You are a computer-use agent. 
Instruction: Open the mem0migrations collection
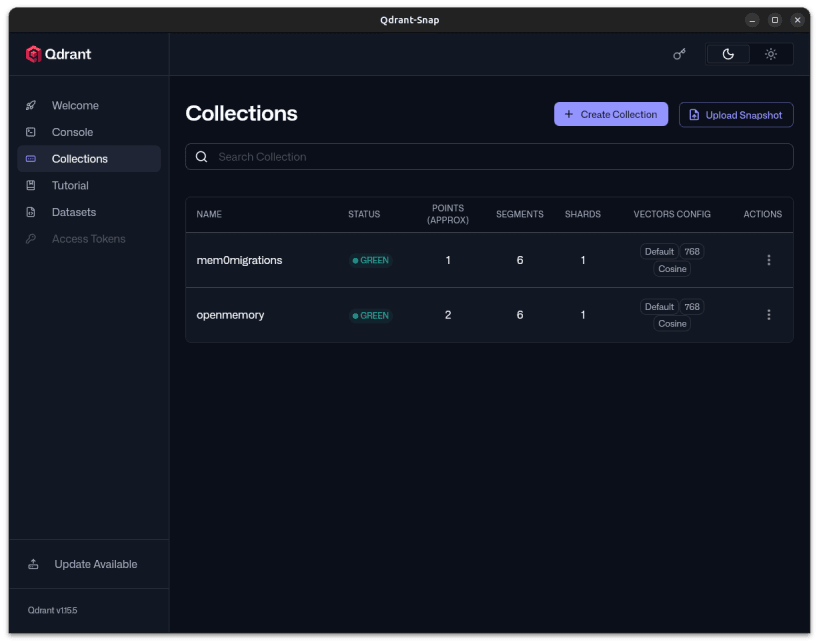click(239, 260)
